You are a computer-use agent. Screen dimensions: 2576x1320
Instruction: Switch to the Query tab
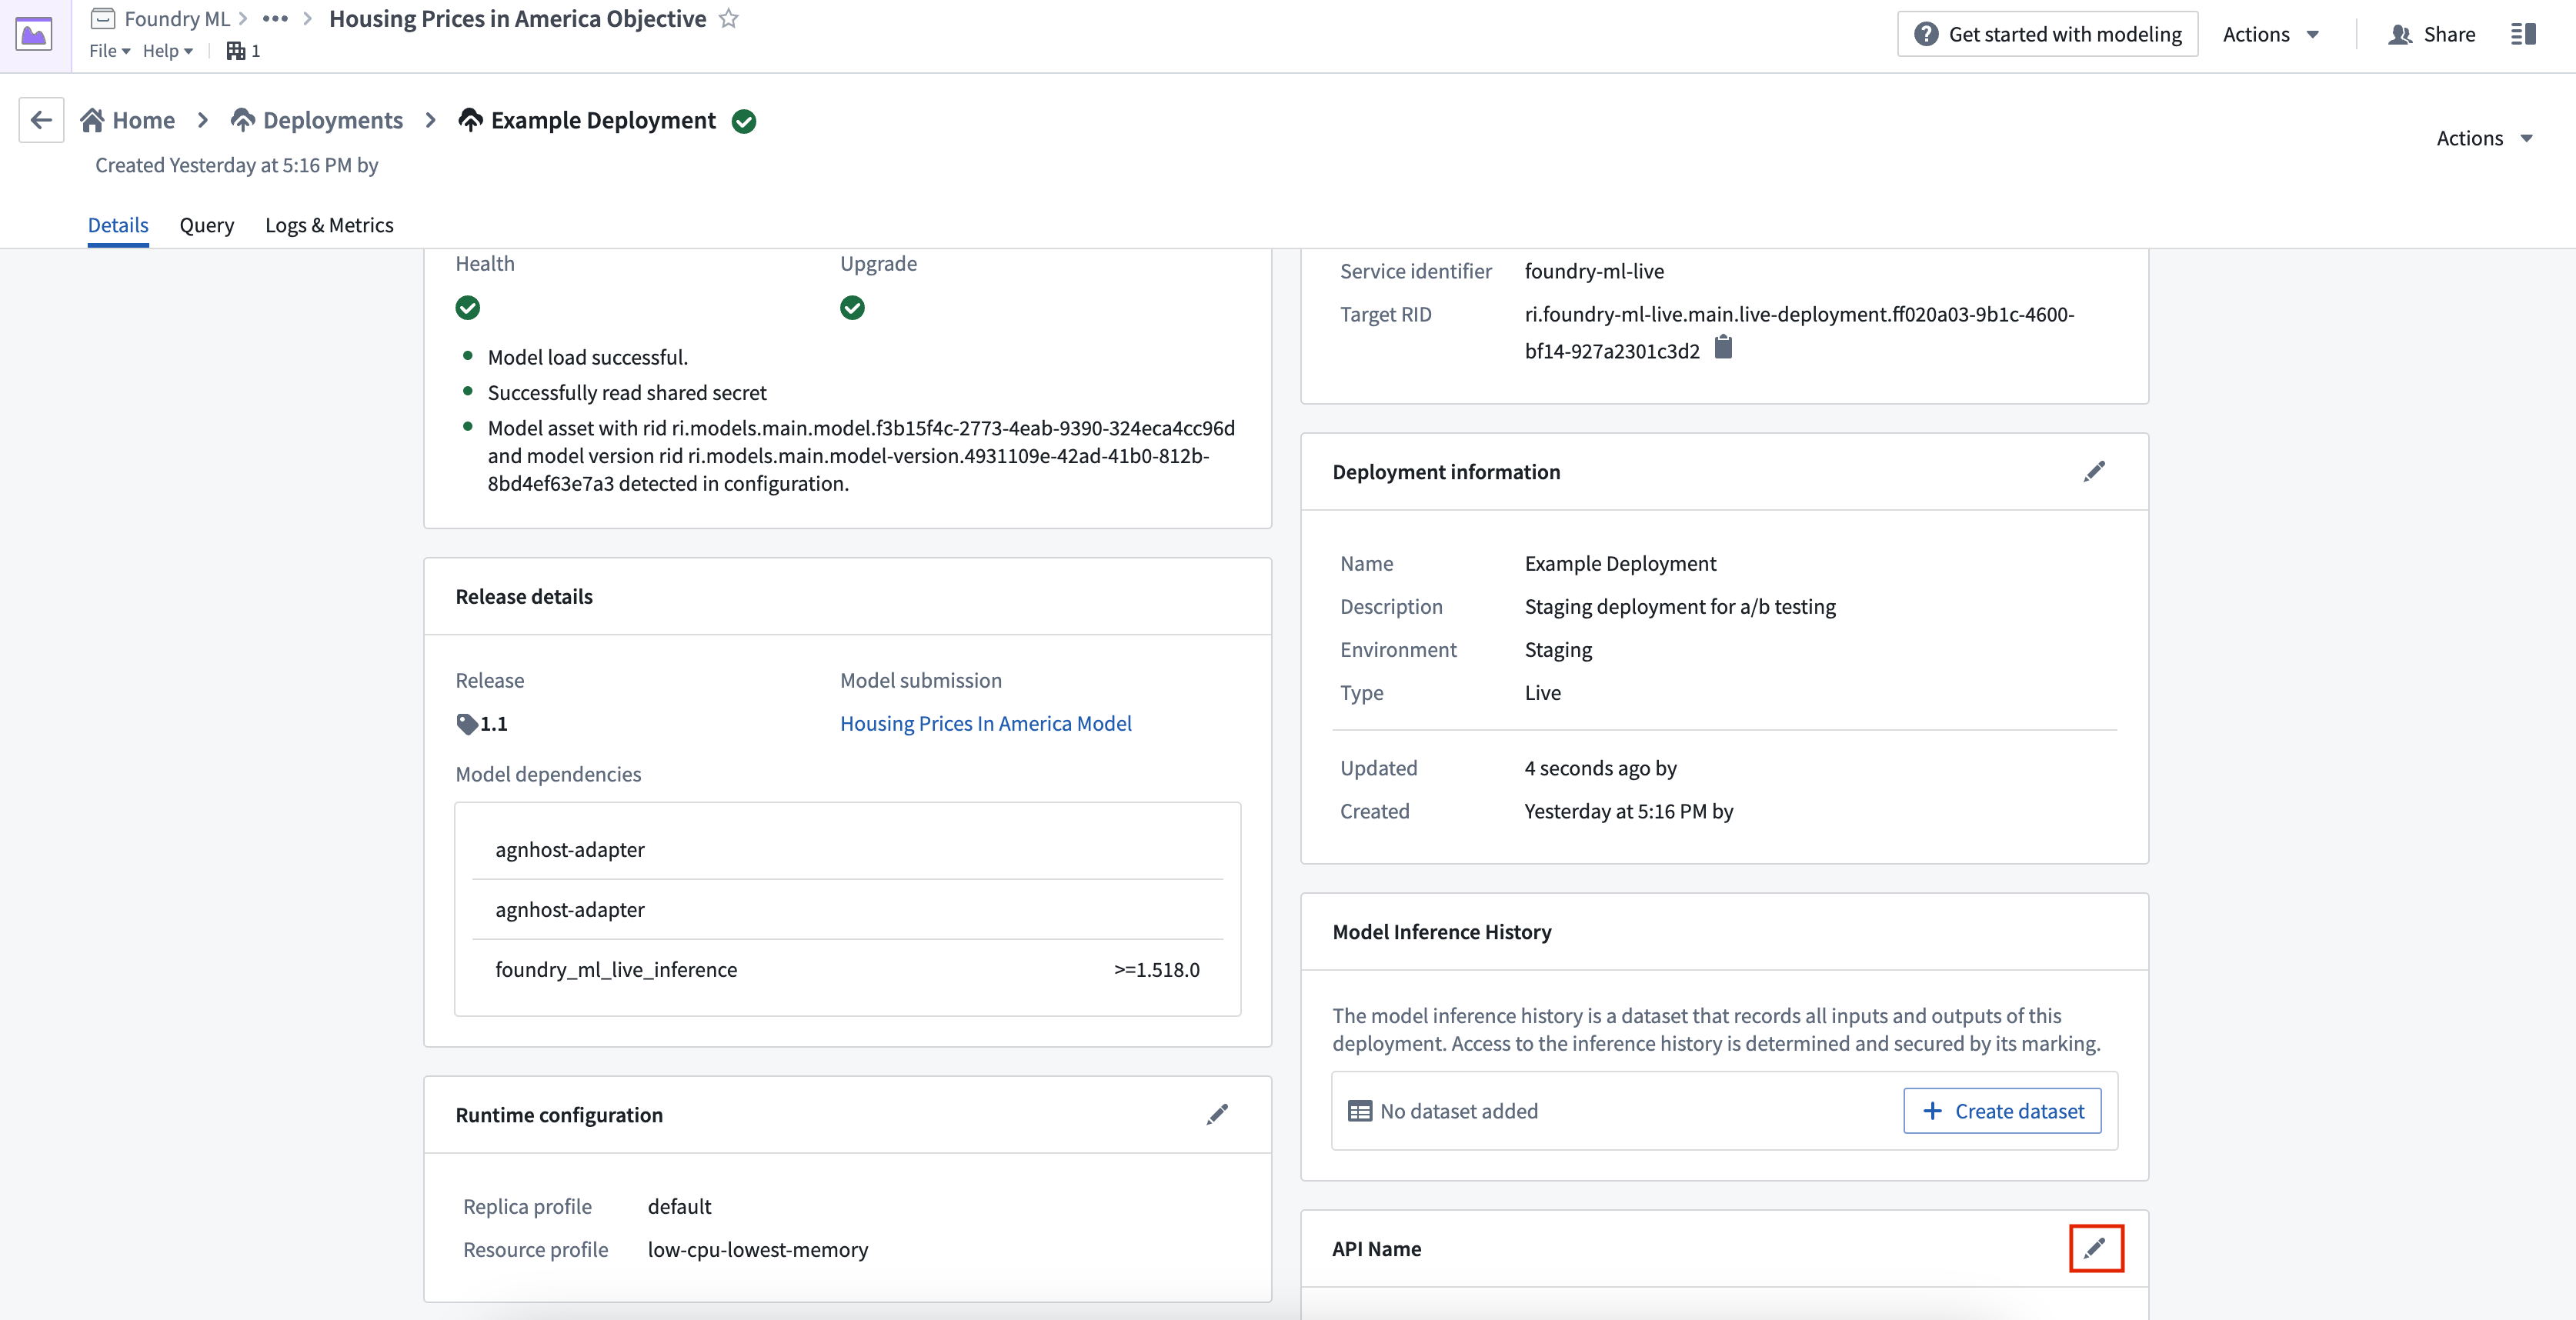coord(207,225)
